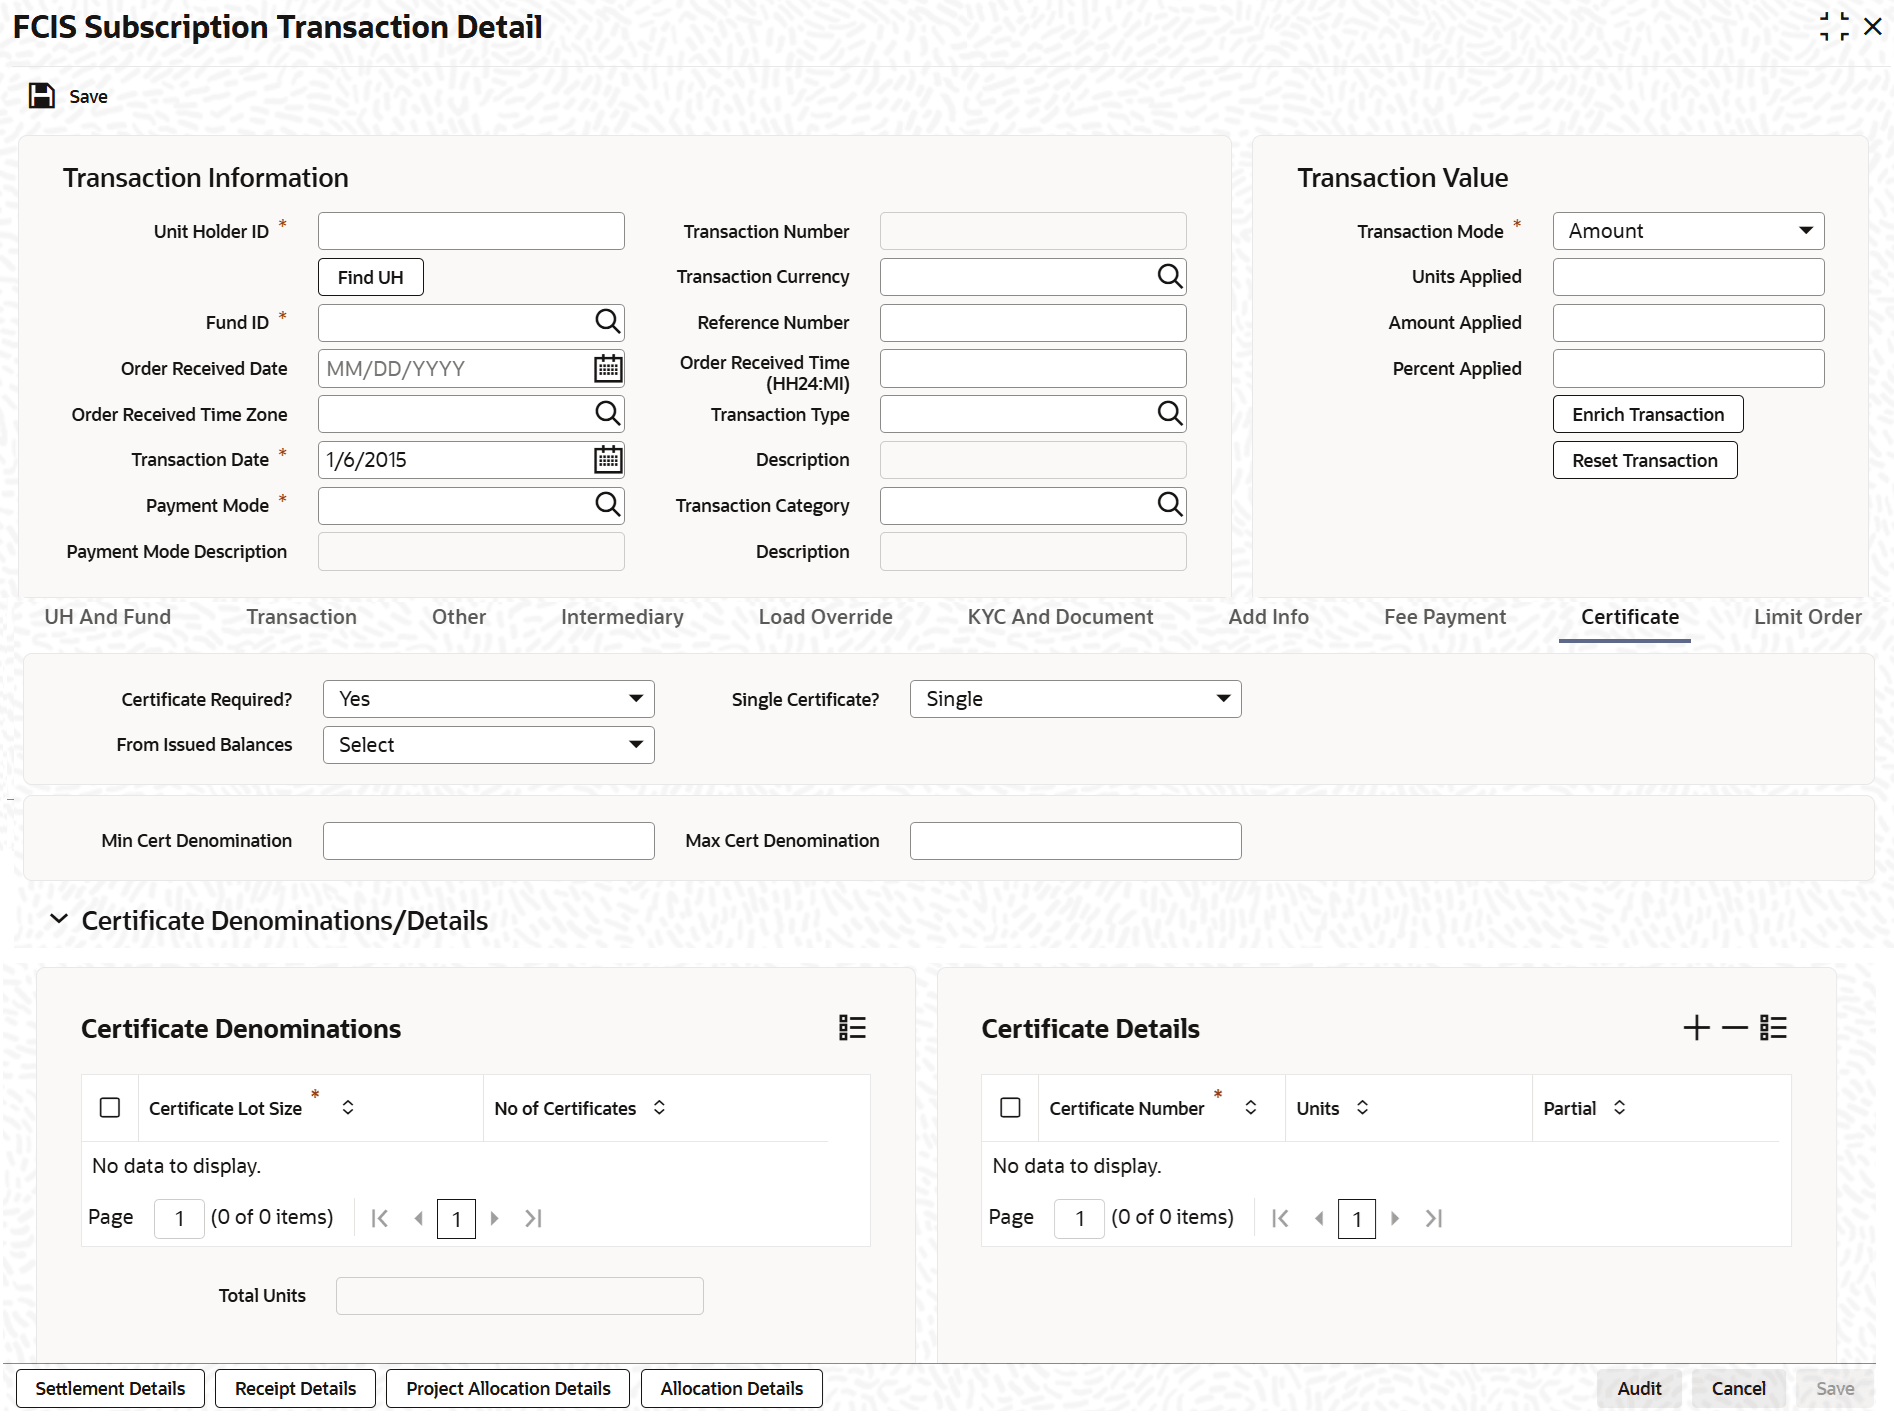The height and width of the screenshot is (1424, 1894).
Task: Click into the Unit Holder ID field
Action: pyautogui.click(x=471, y=231)
